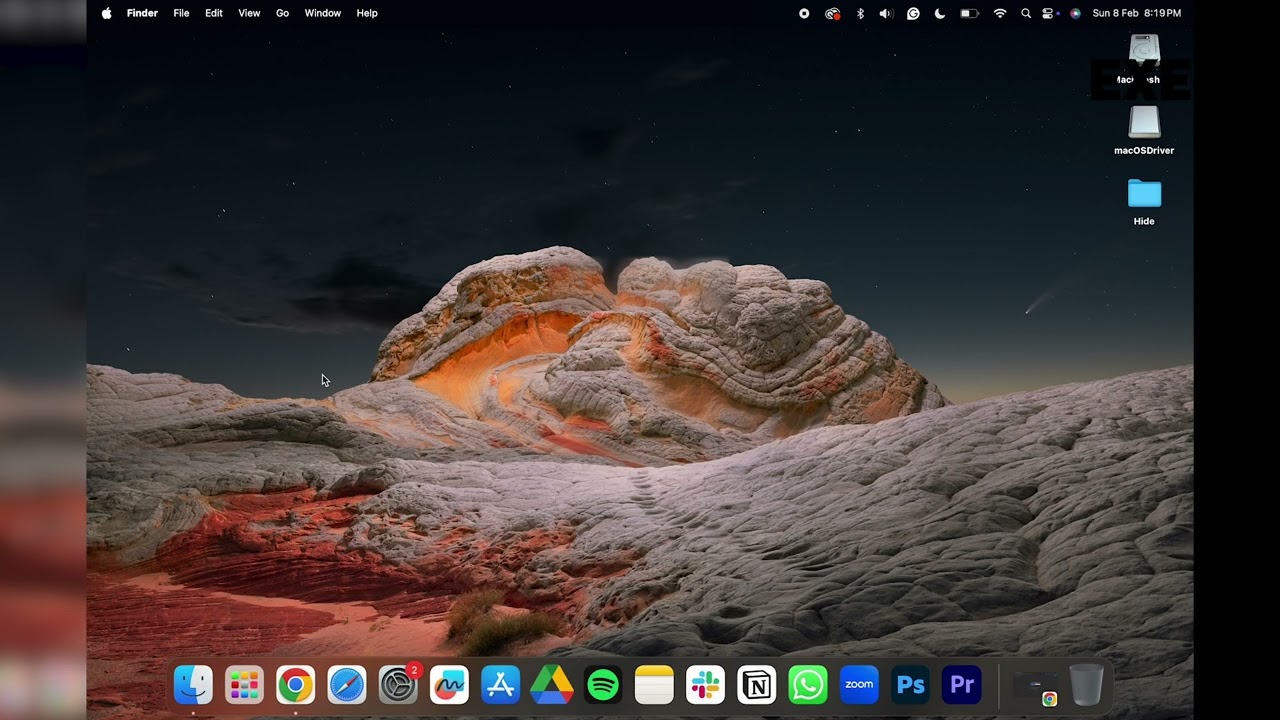Open Slack from the Dock

(705, 685)
